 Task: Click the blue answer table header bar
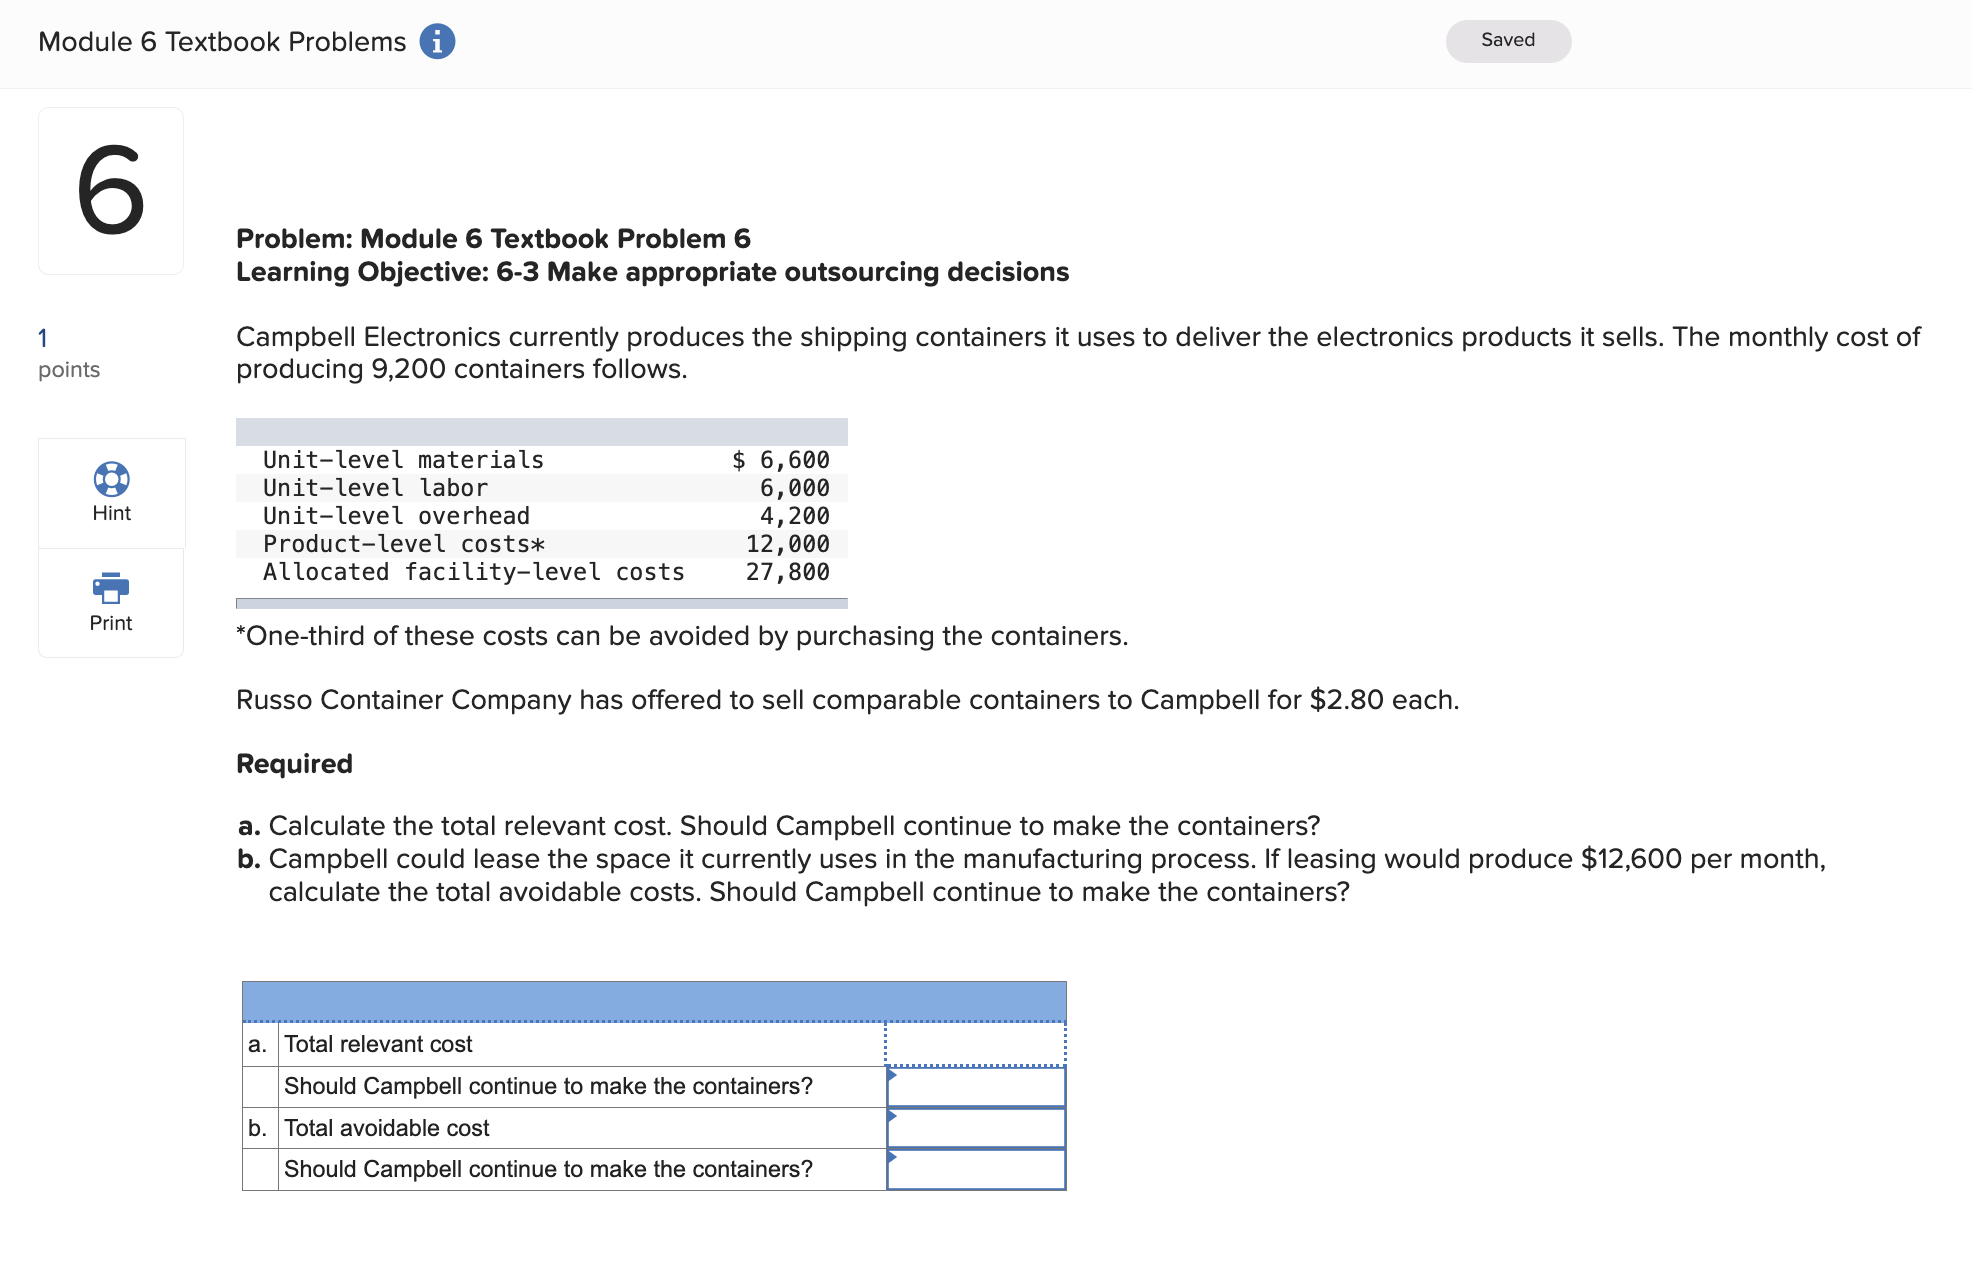(x=654, y=1001)
